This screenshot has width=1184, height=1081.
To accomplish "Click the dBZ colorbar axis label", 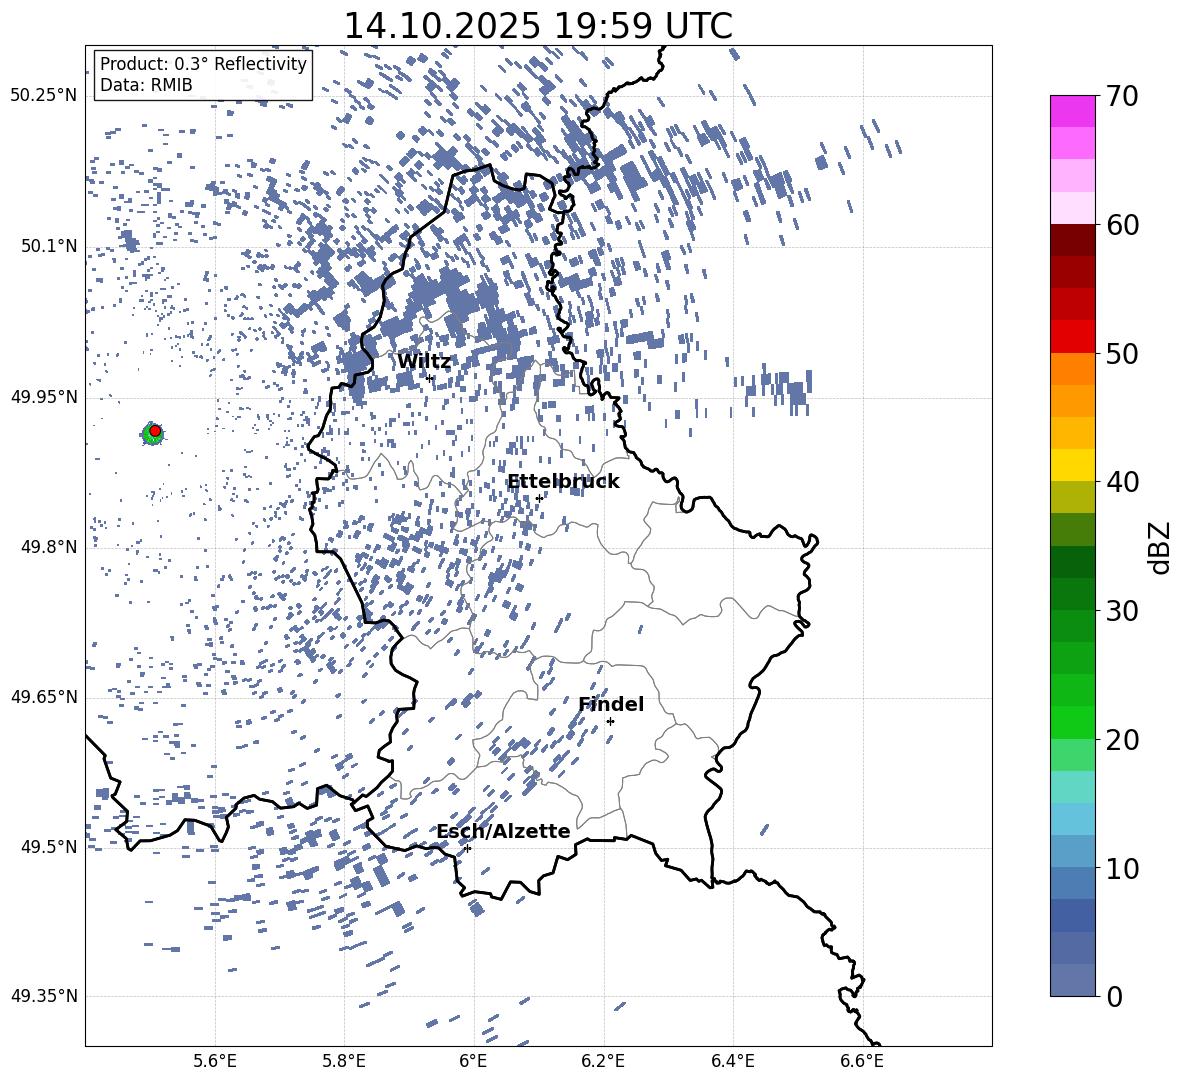I will [x=1160, y=547].
